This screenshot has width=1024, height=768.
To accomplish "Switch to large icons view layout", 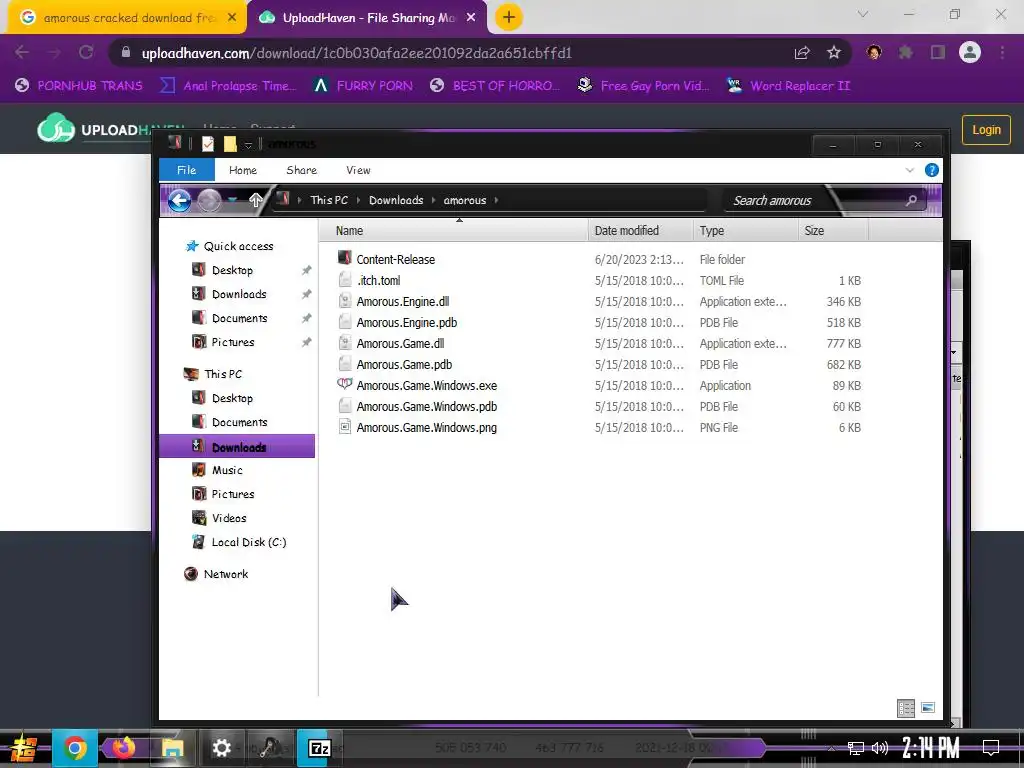I will click(x=927, y=708).
